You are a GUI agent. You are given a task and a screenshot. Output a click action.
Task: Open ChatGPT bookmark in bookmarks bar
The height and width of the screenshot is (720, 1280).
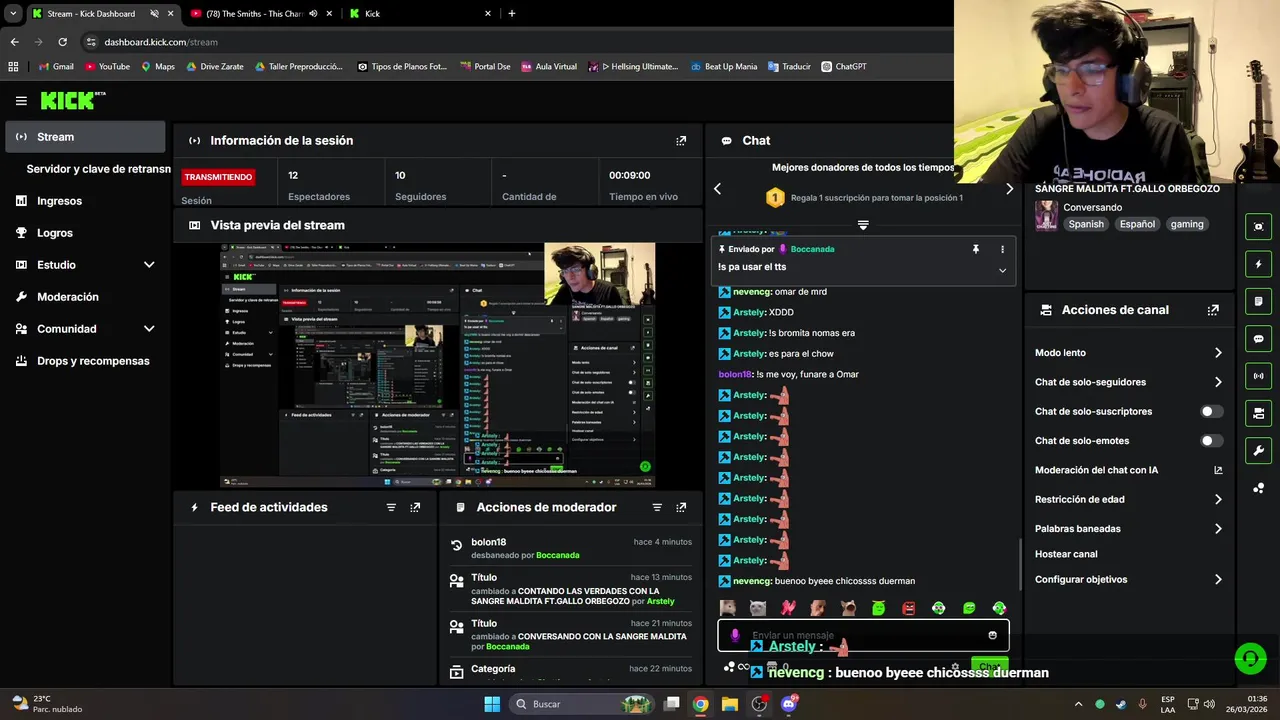(843, 67)
